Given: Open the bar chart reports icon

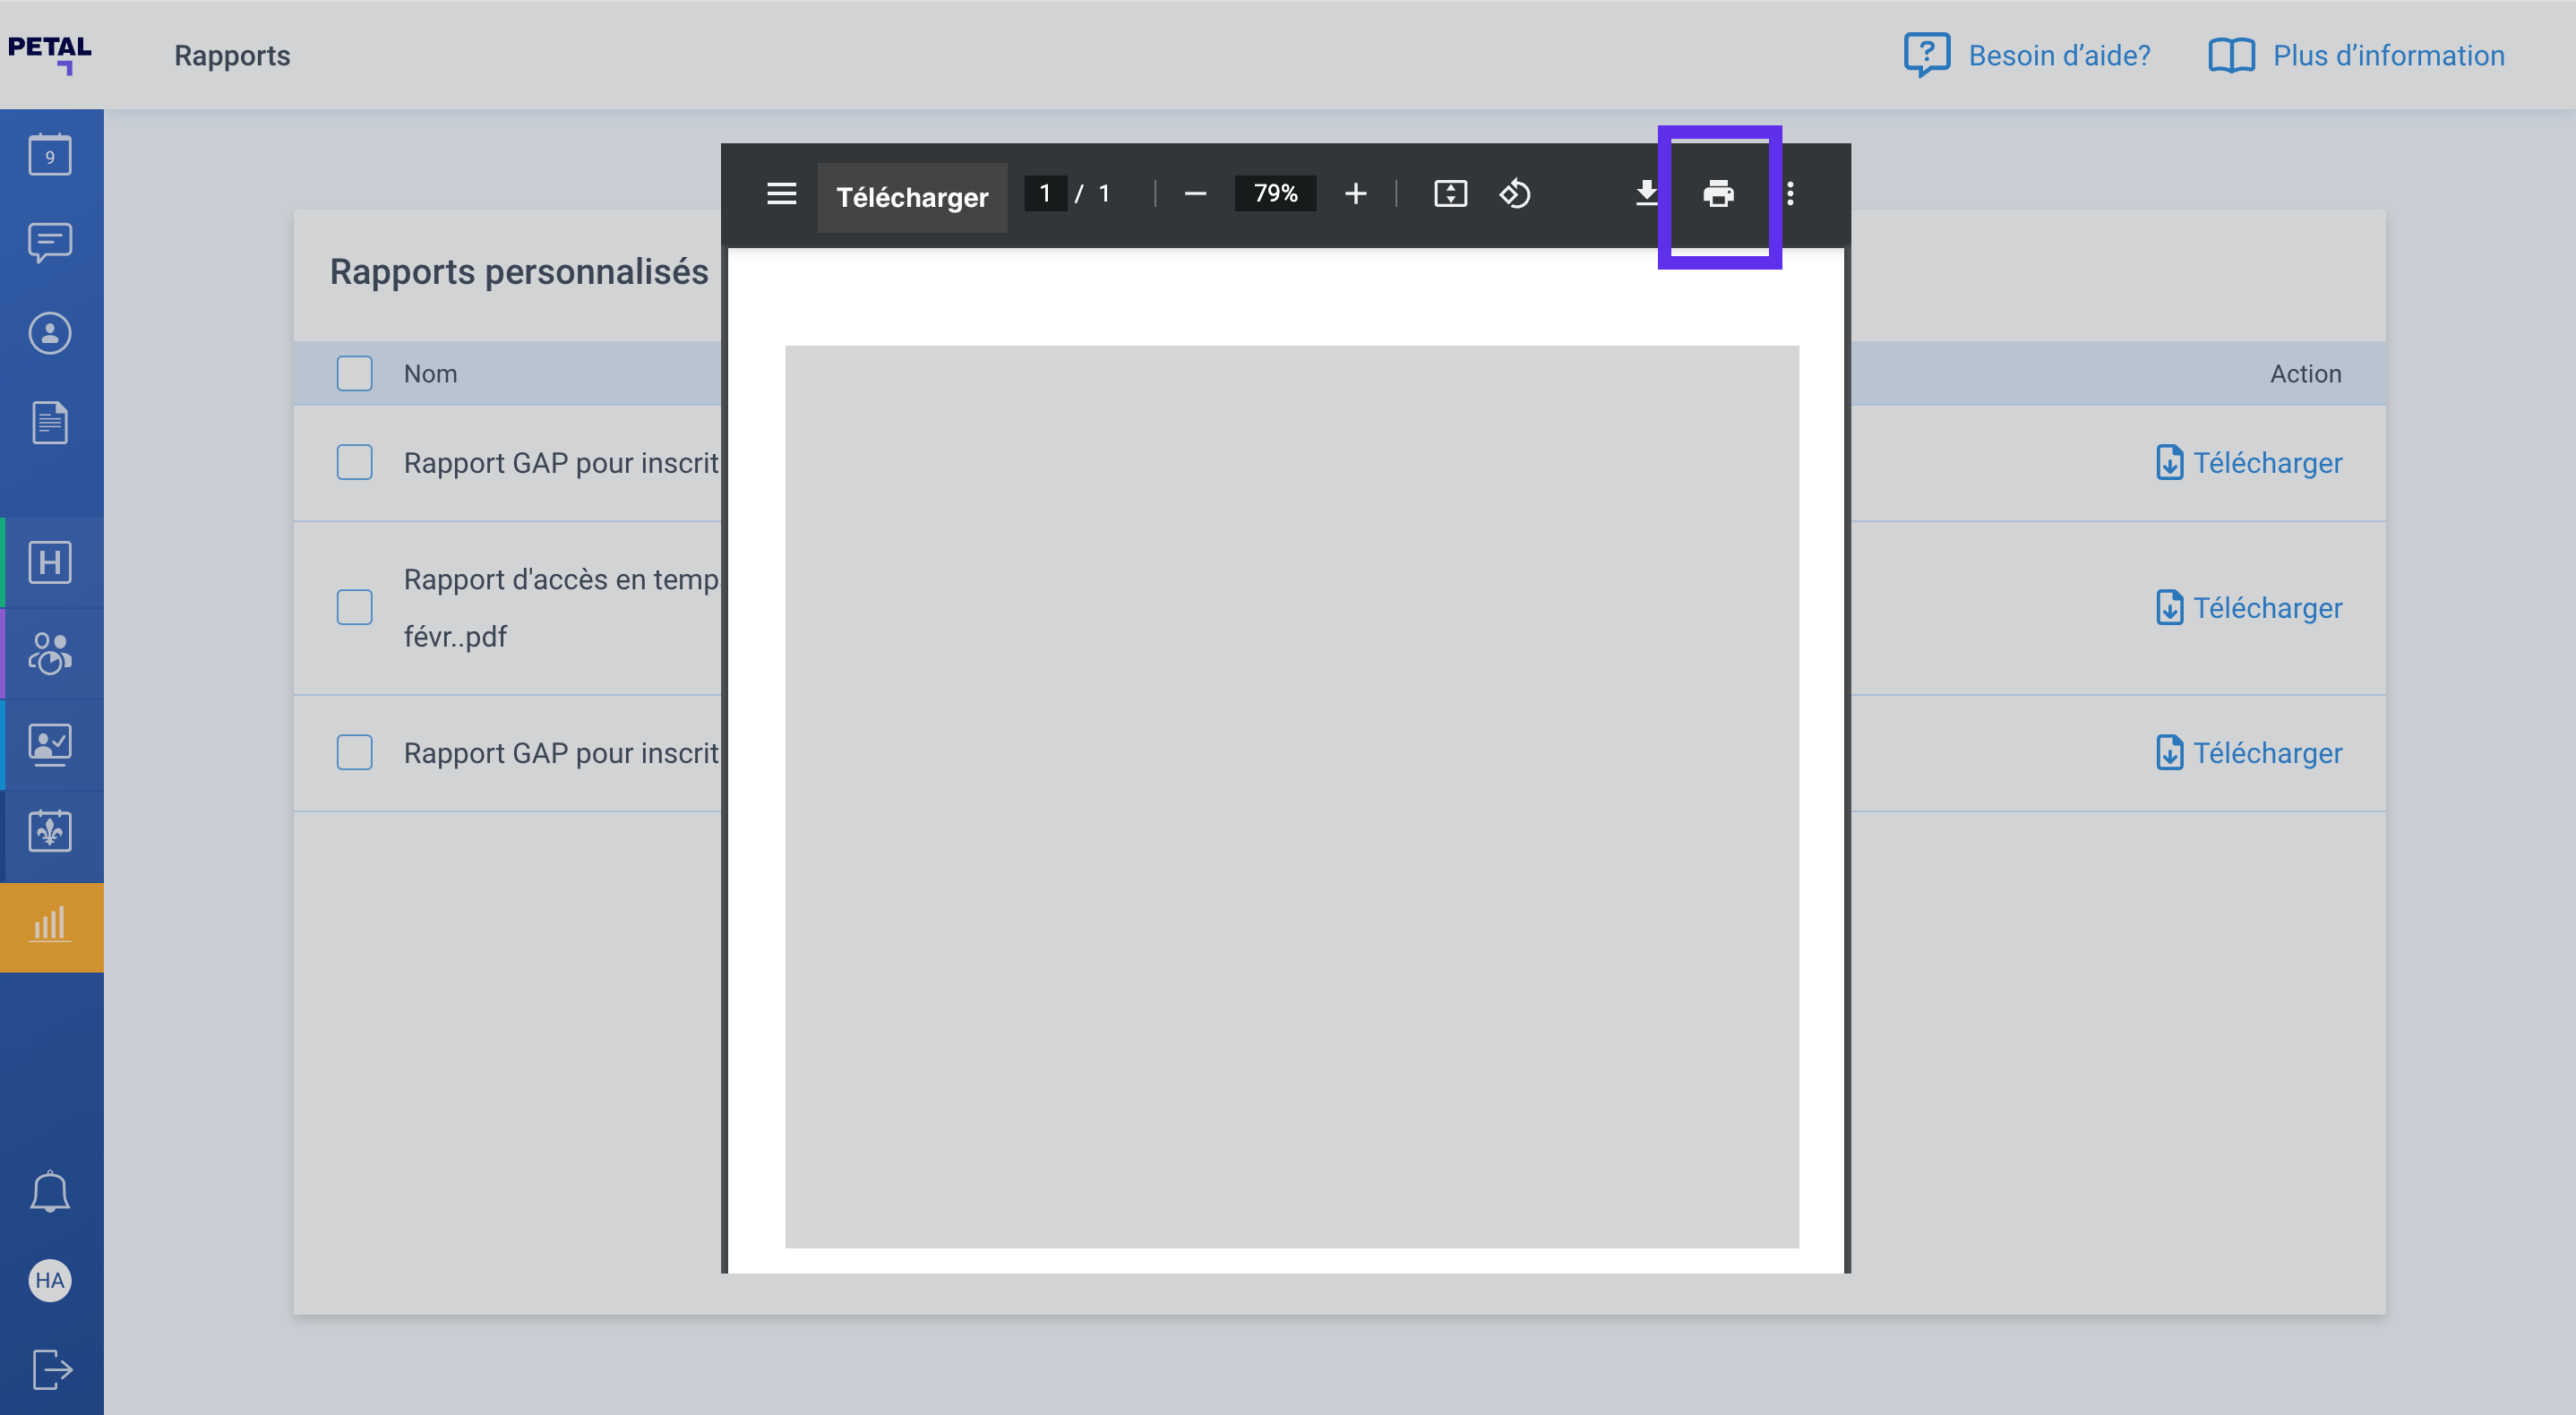Looking at the screenshot, I should (50, 925).
